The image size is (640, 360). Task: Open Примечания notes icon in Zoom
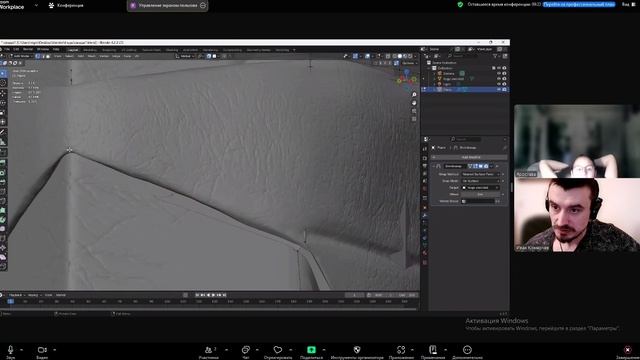point(433,350)
